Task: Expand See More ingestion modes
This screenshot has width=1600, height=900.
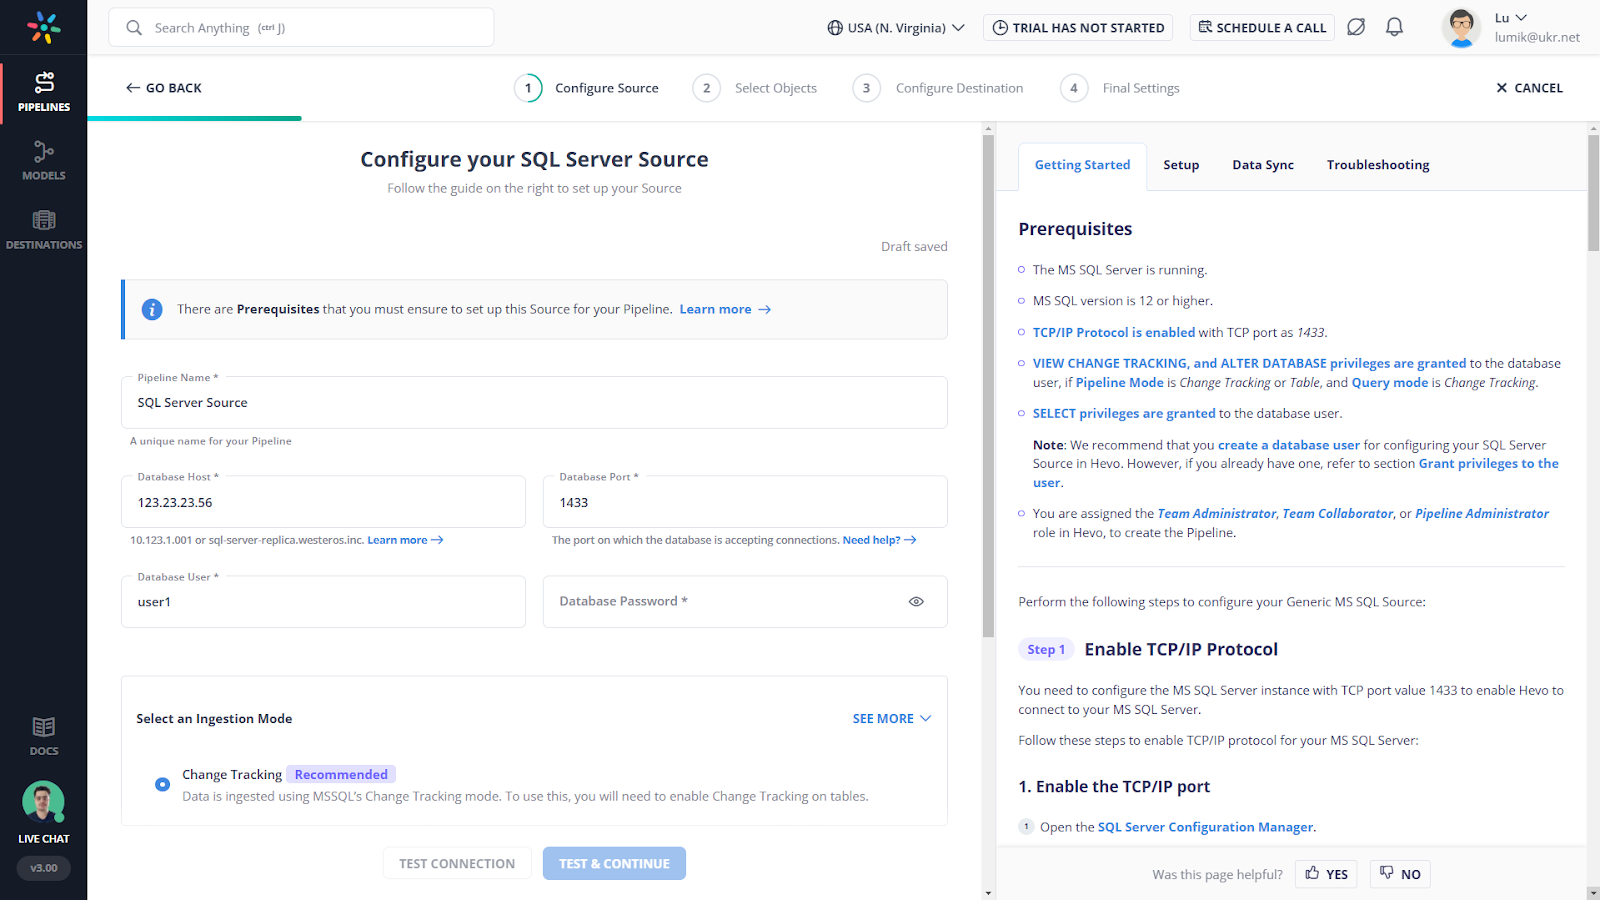Action: (x=891, y=719)
